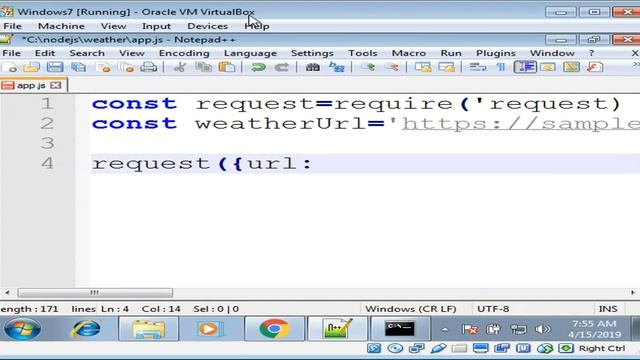Open Chrome from the Windows taskbar

click(274, 329)
